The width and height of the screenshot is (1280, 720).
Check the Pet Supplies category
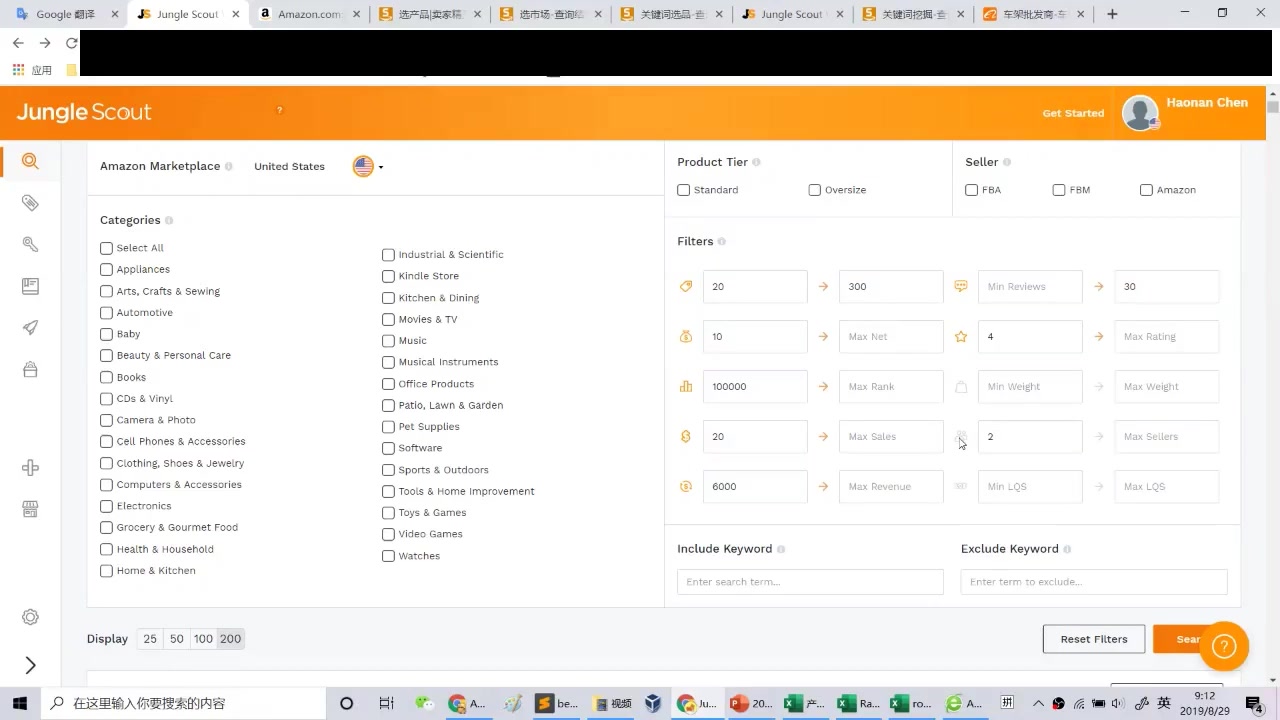tap(388, 427)
